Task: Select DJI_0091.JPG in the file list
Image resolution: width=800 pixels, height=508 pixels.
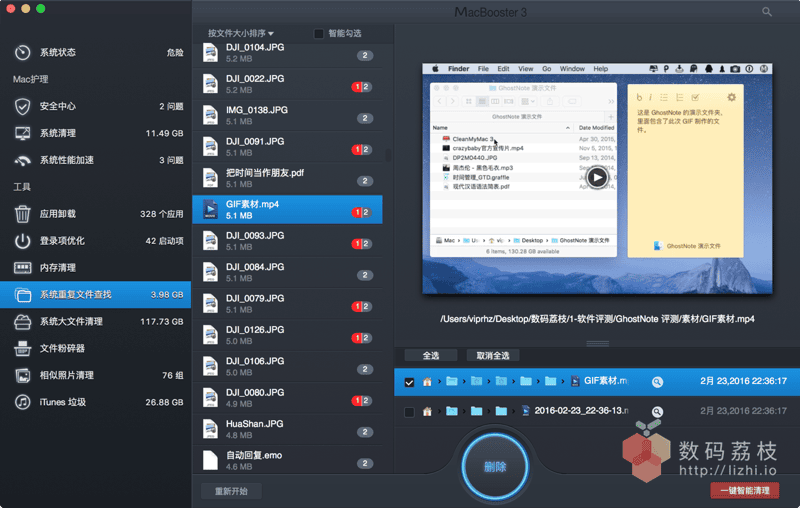Action: [x=287, y=146]
